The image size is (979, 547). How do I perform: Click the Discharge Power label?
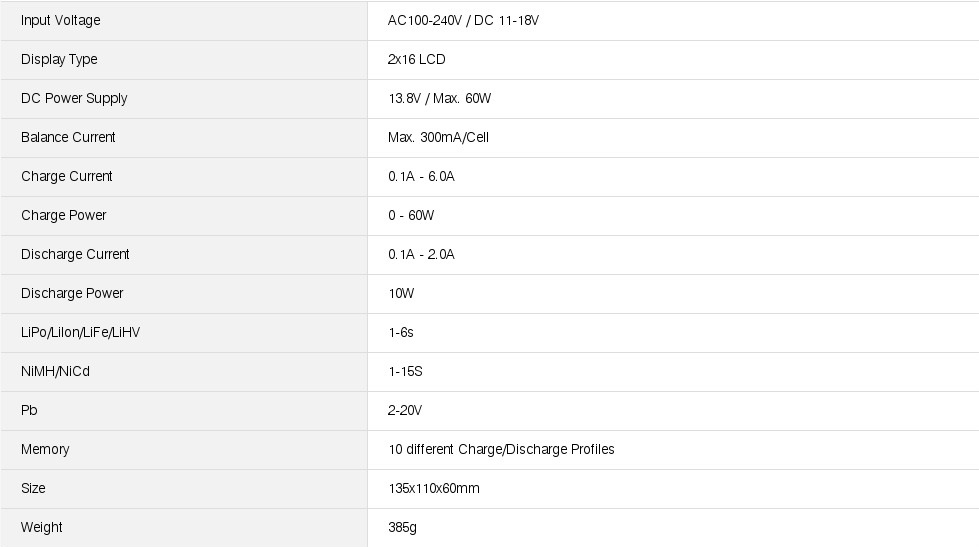(x=72, y=293)
